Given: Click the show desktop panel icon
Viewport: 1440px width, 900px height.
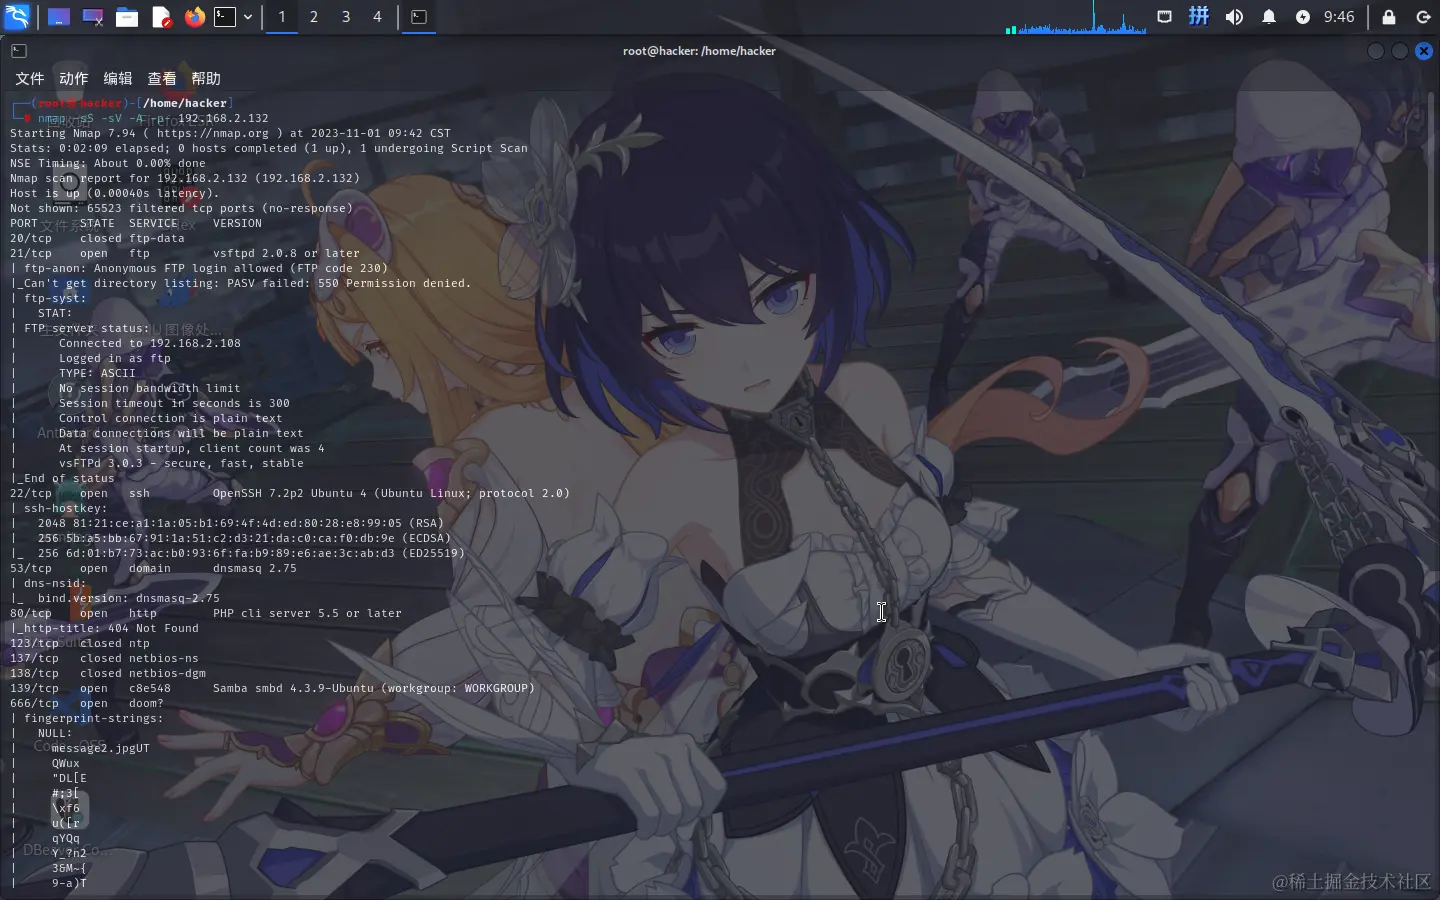Looking at the screenshot, I should click(59, 17).
